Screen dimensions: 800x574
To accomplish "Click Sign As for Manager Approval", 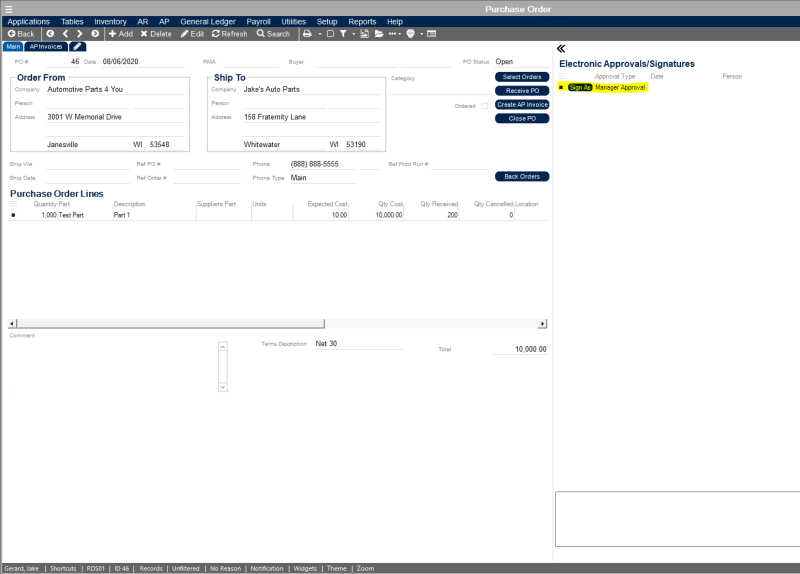I will pos(580,87).
